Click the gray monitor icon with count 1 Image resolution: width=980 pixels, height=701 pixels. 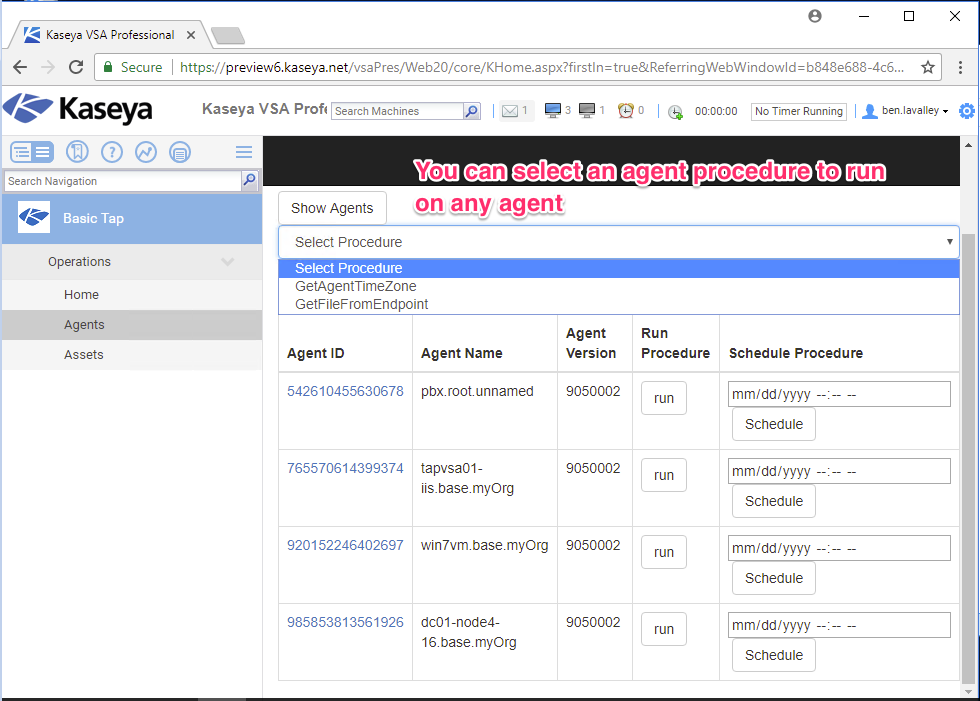587,111
